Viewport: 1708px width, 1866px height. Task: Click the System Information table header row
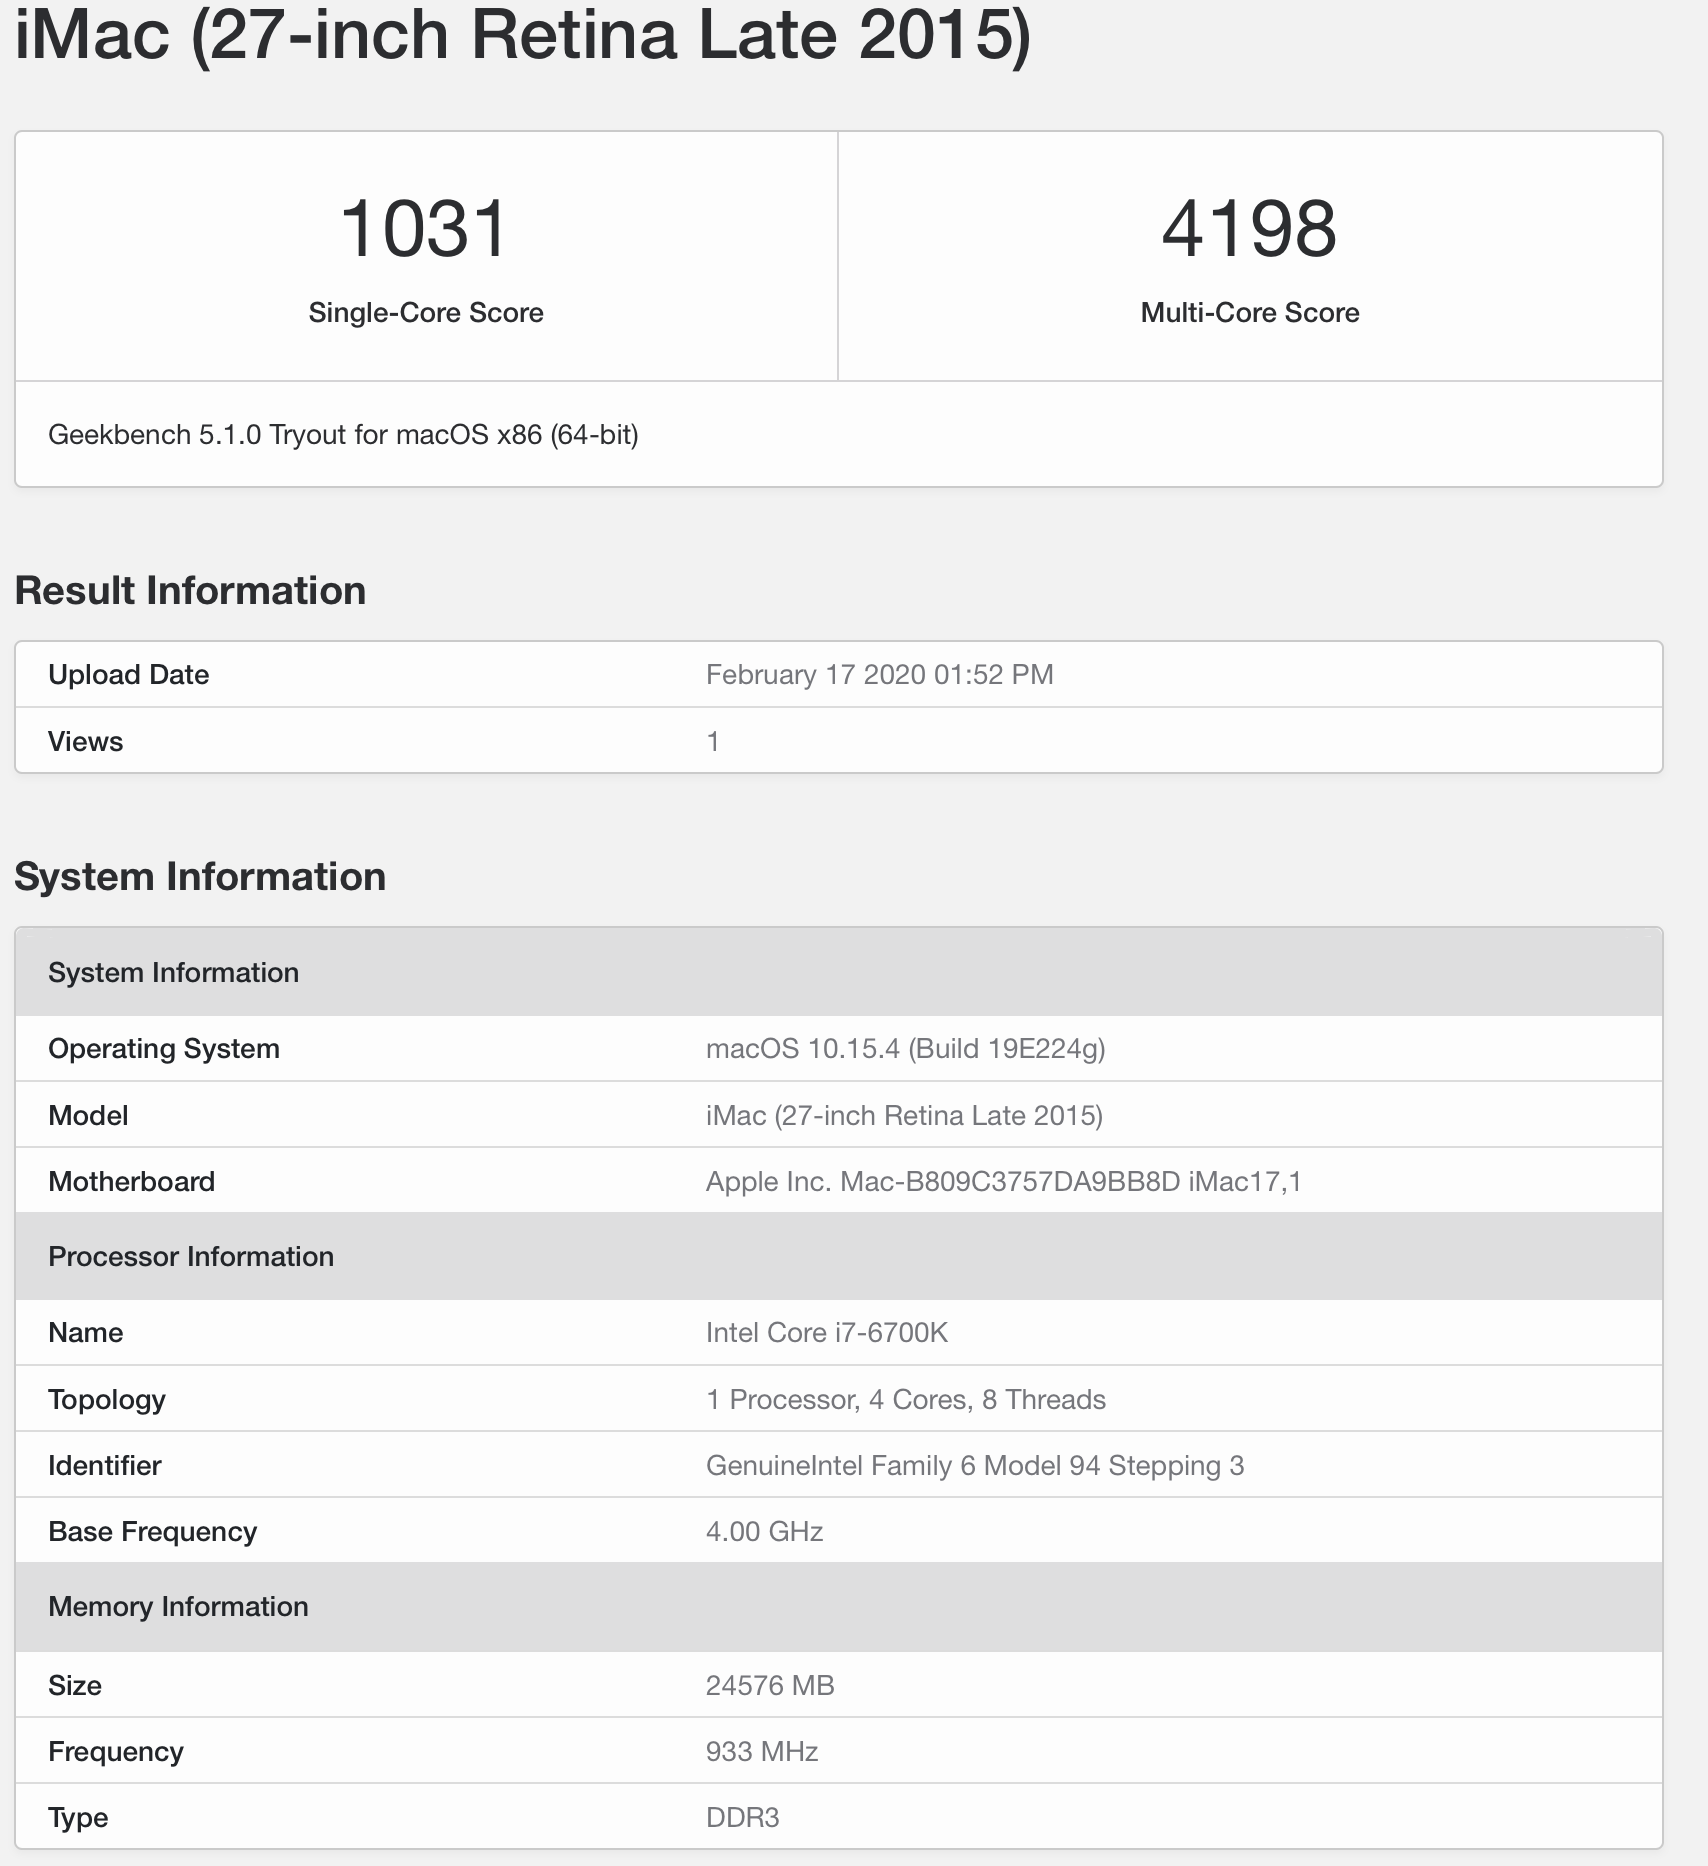tap(839, 972)
